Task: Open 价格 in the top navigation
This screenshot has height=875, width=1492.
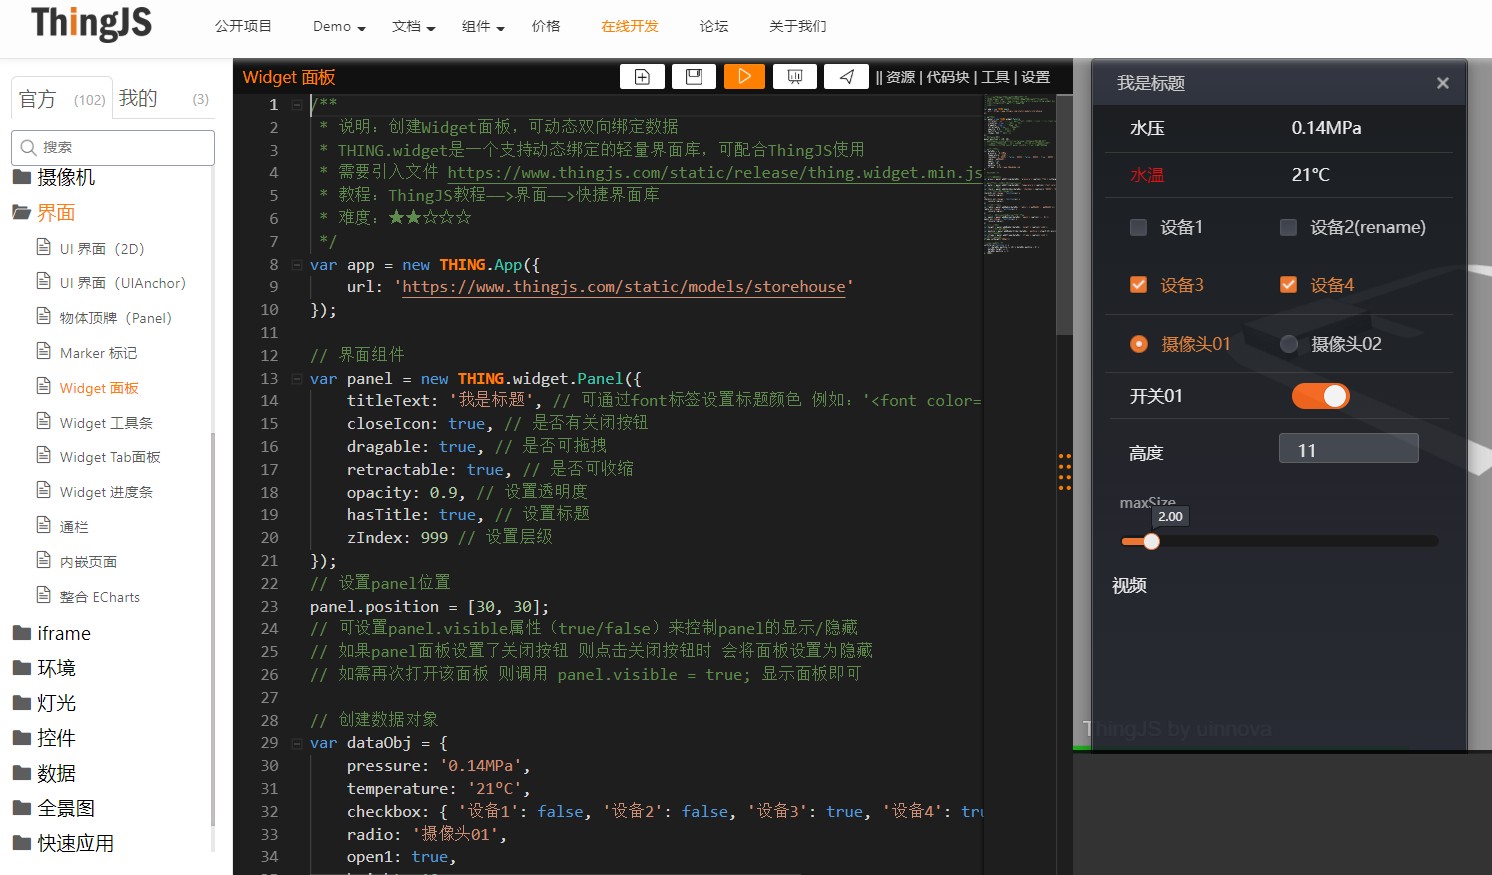Action: tap(546, 26)
